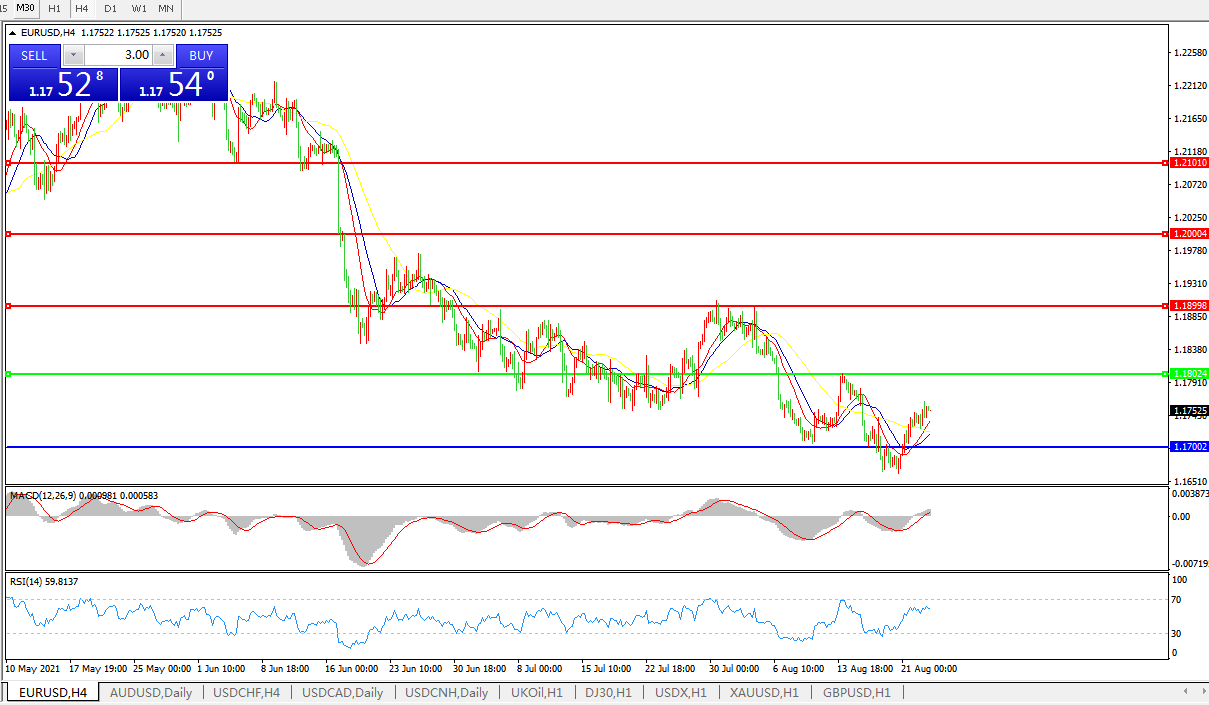Decrease trade volume with the down arrow
The height and width of the screenshot is (705, 1209).
[72, 55]
